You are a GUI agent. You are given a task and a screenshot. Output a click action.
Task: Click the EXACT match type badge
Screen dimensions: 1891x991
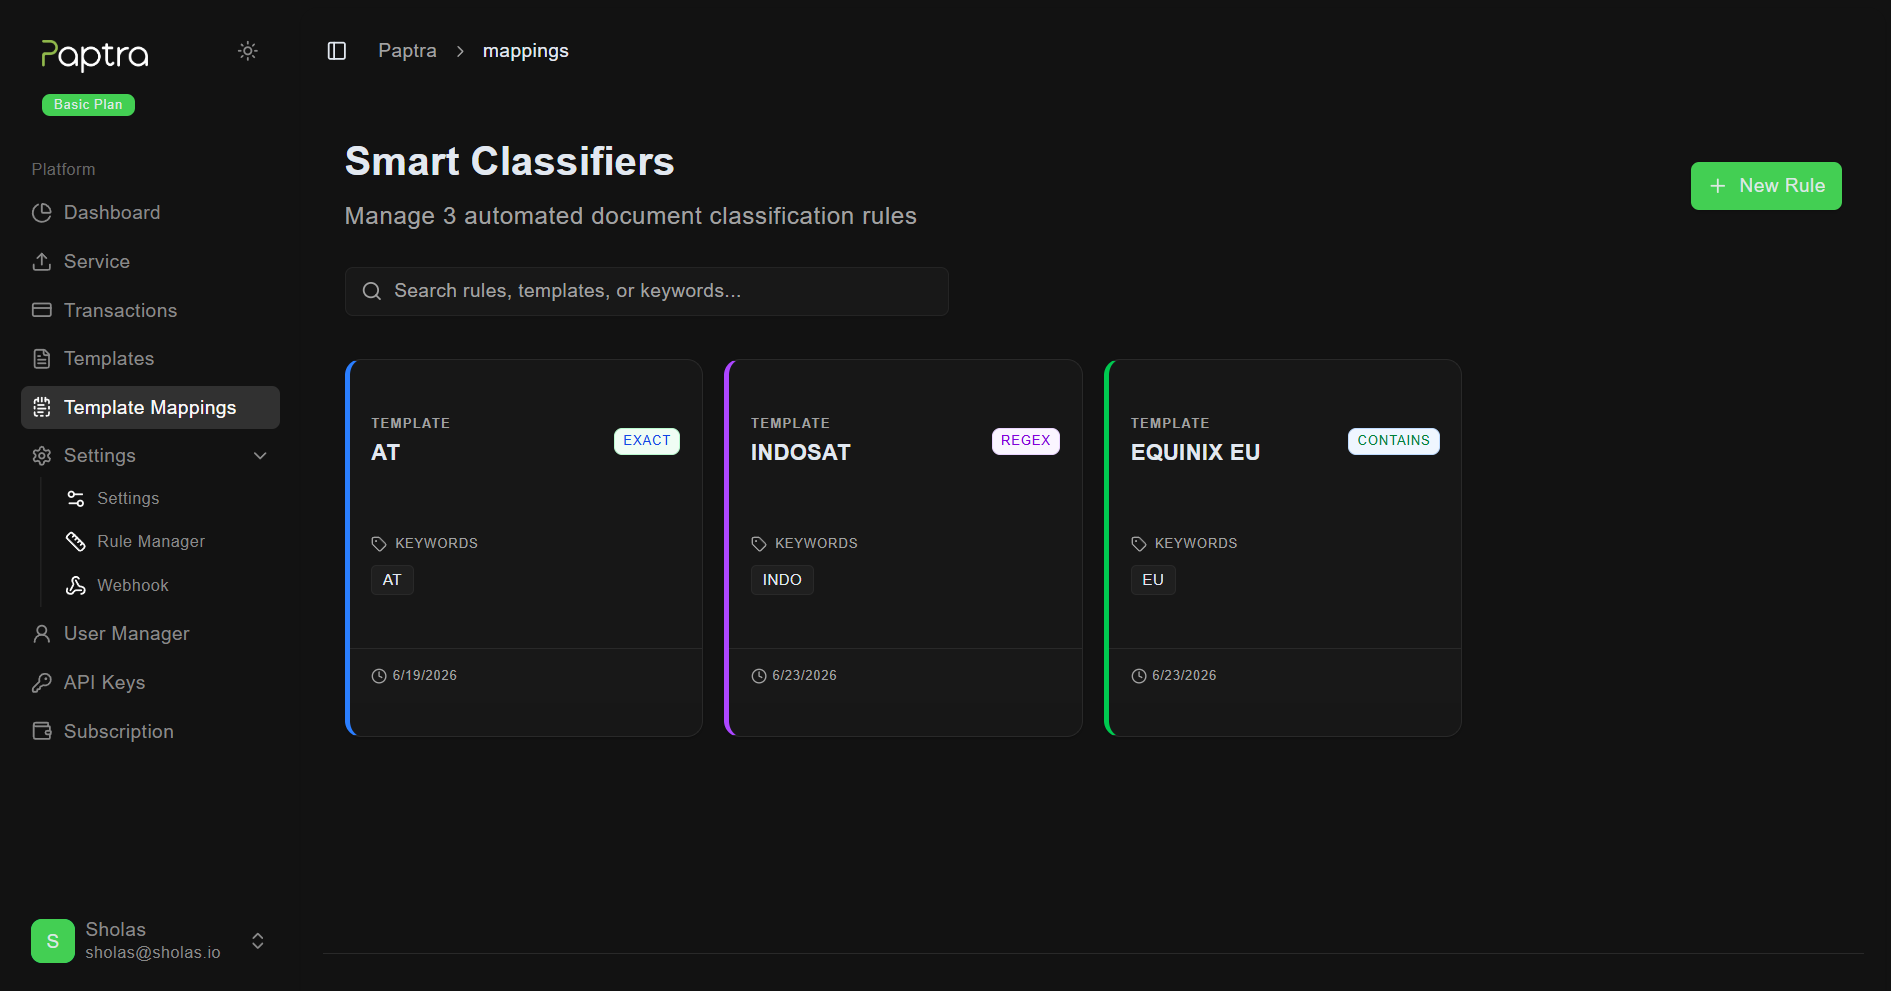647,441
